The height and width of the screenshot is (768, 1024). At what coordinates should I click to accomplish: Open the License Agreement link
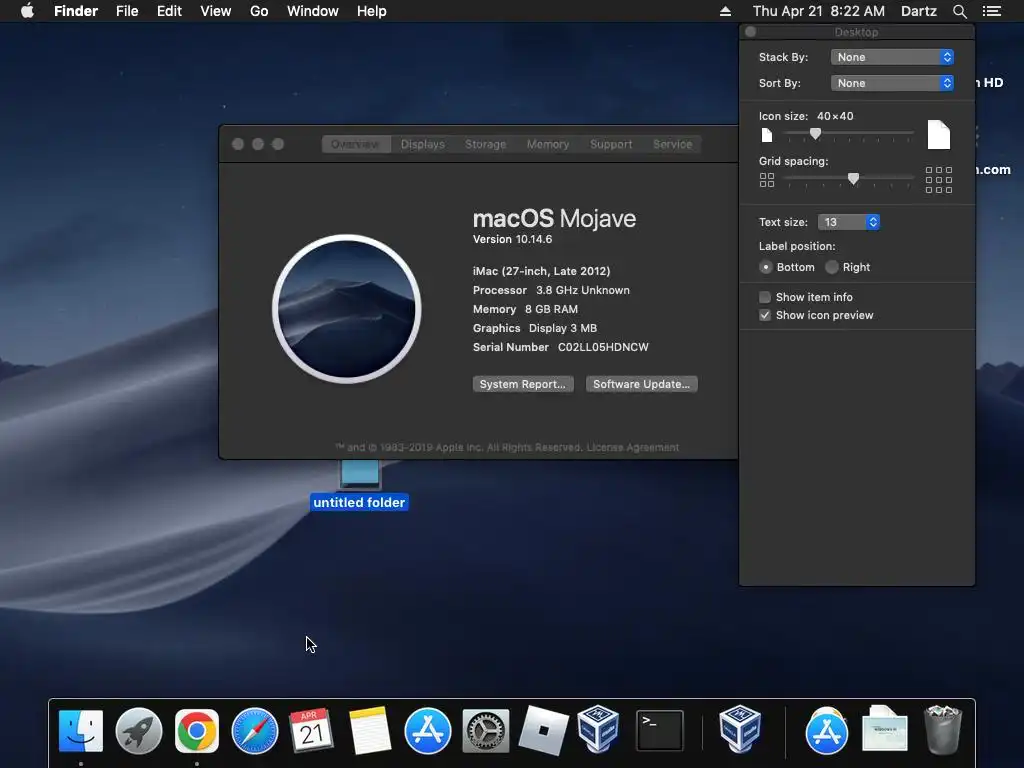pyautogui.click(x=633, y=447)
